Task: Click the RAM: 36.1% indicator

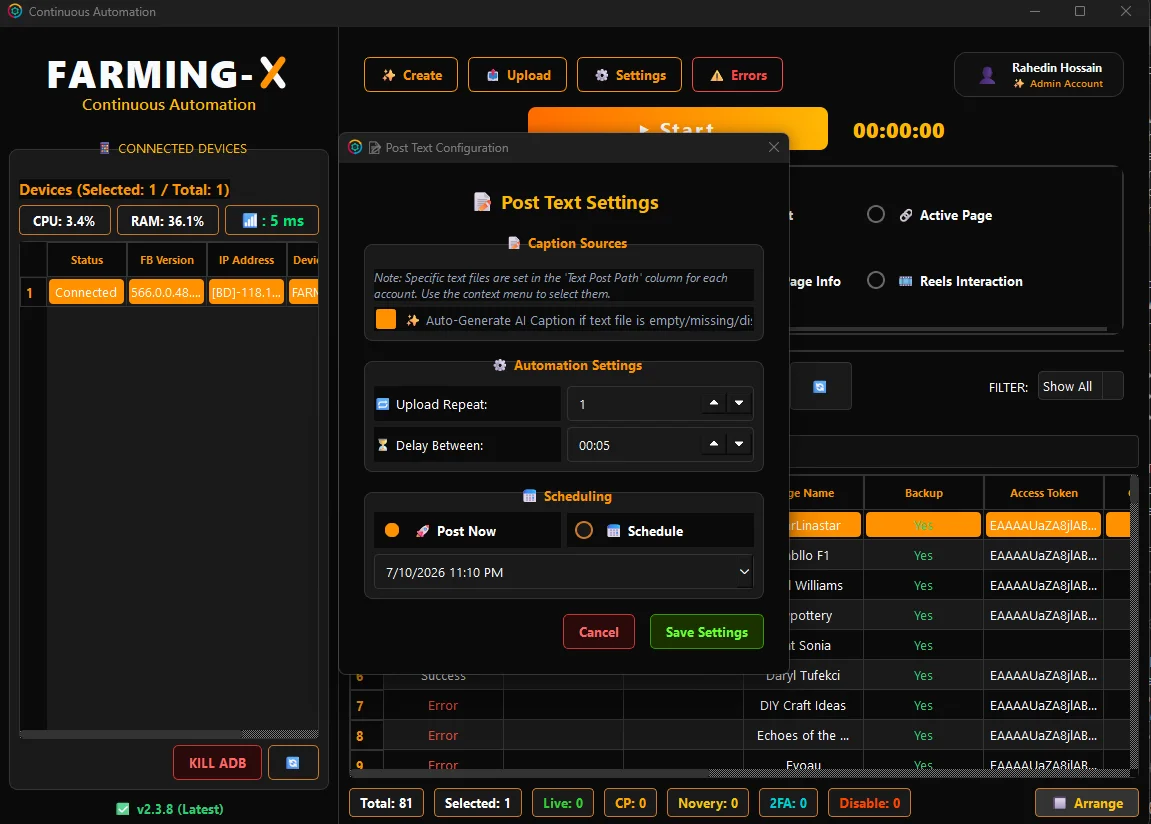Action: (x=167, y=220)
